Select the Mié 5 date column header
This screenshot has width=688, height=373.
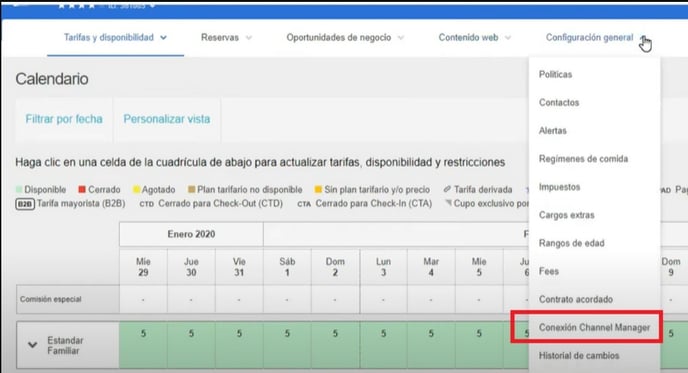(479, 267)
